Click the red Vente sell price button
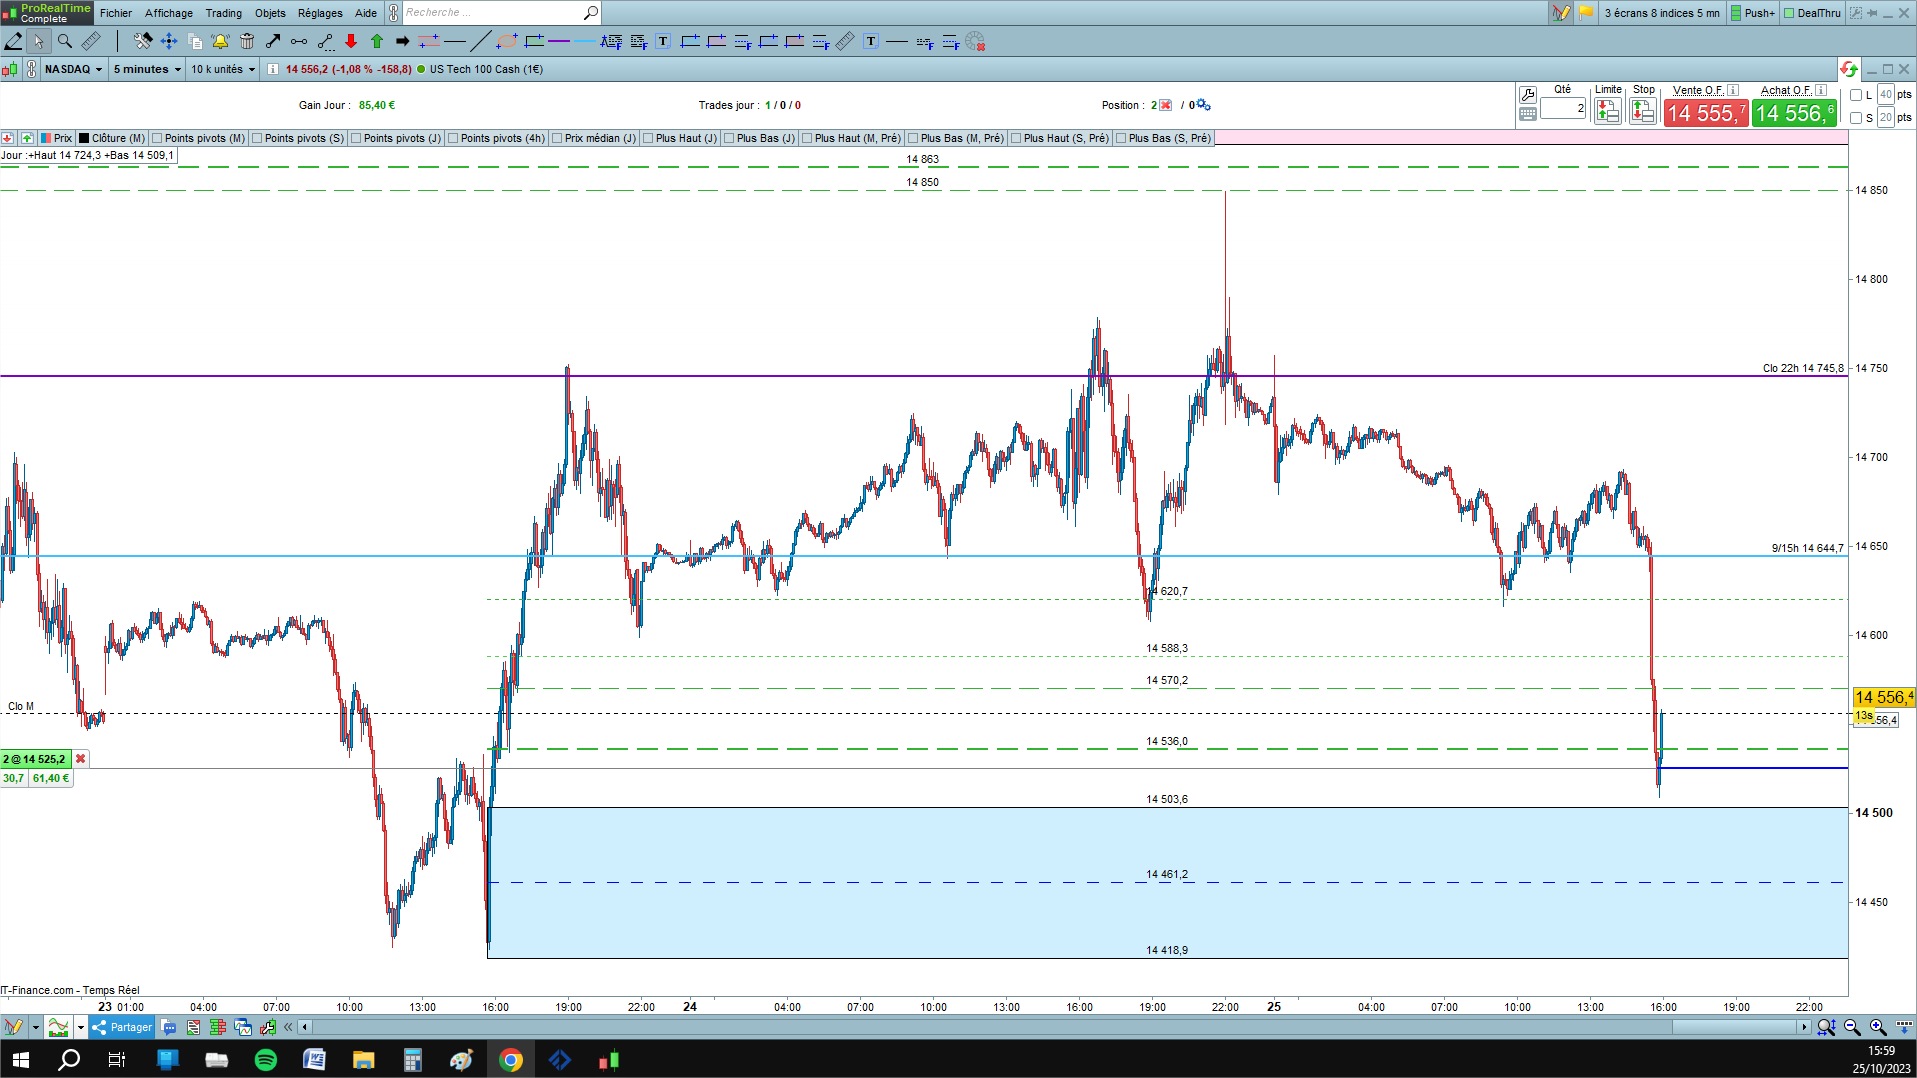 (1706, 113)
